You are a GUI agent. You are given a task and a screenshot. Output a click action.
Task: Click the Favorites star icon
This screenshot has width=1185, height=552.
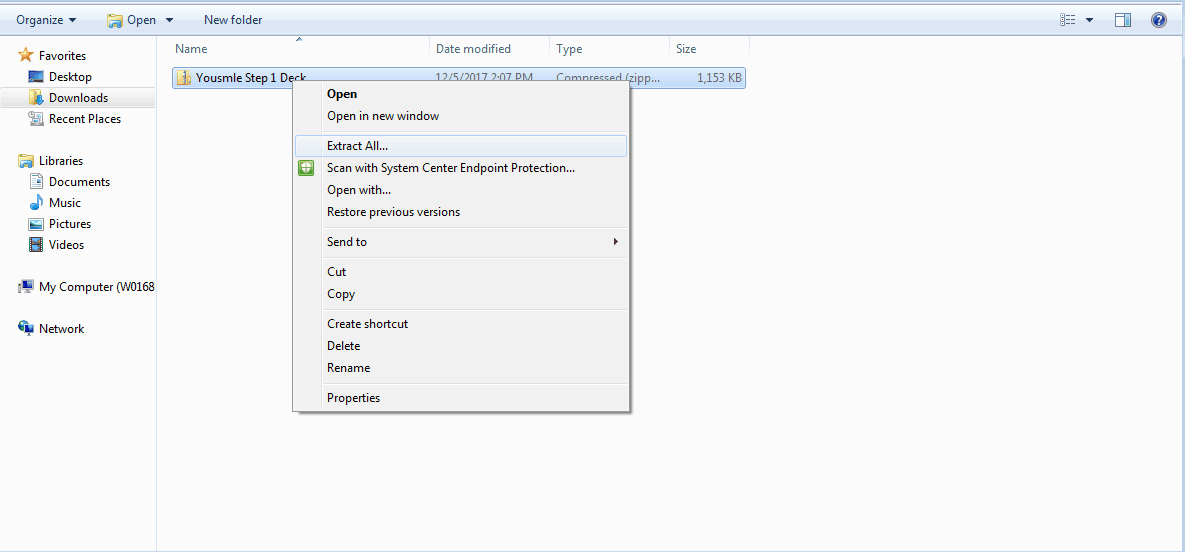pyautogui.click(x=26, y=55)
